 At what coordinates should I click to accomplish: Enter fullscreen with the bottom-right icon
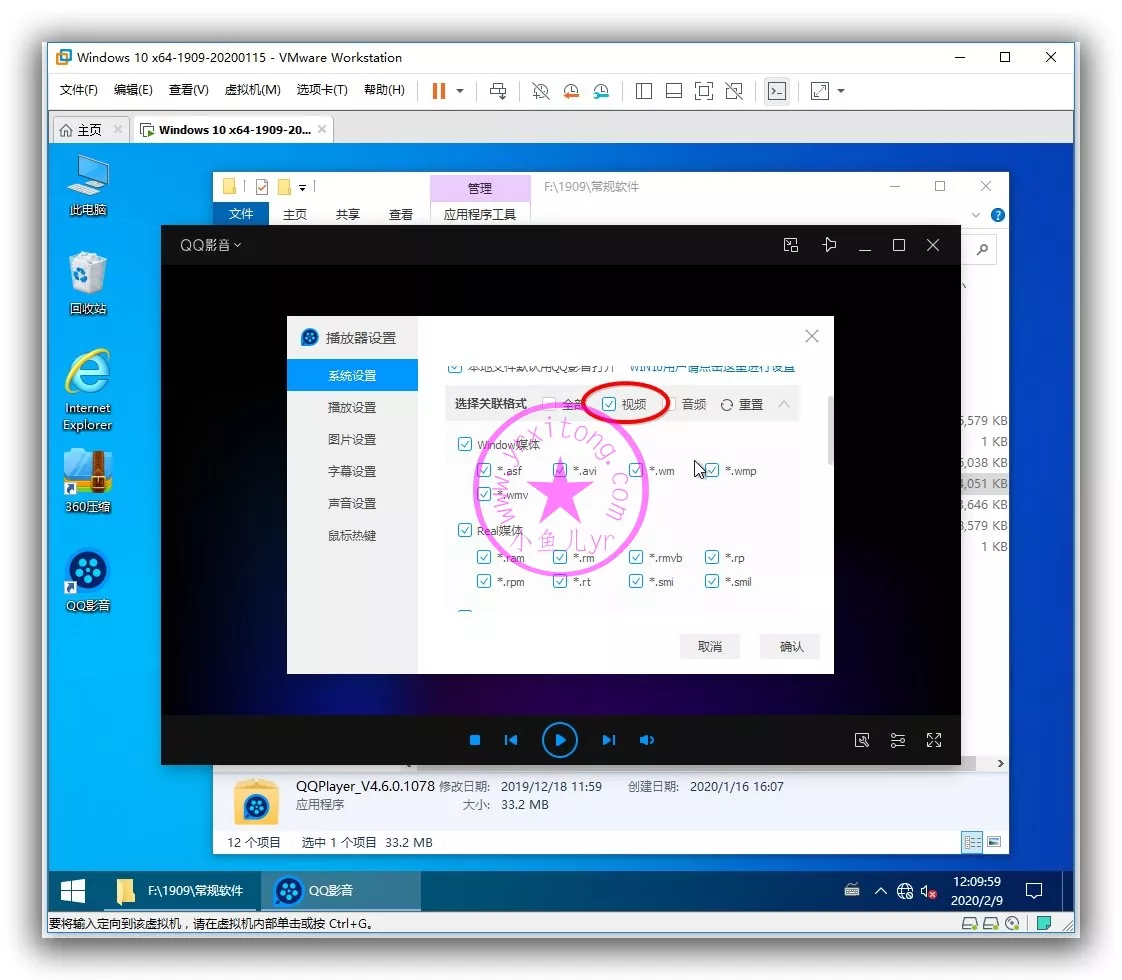coord(934,740)
